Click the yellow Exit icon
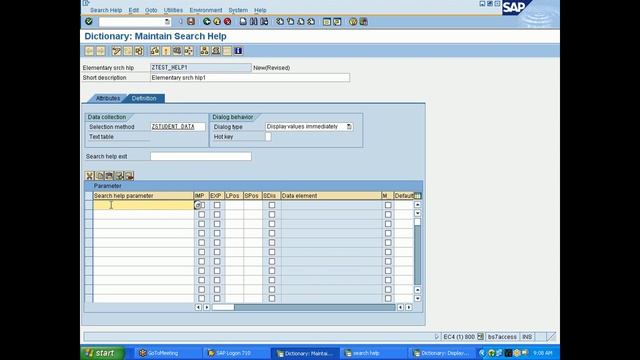Viewport: 640px width, 360px height. pyautogui.click(x=217, y=22)
